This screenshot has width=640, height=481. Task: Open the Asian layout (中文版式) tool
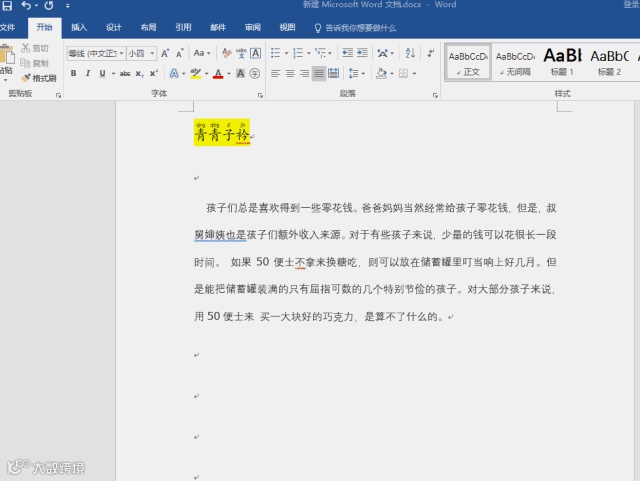coord(383,53)
